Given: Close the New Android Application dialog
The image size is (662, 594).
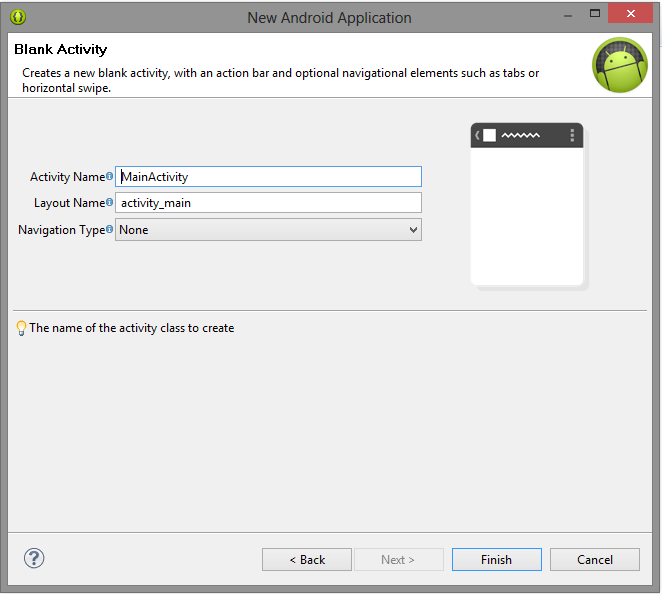Looking at the screenshot, I should [x=630, y=14].
